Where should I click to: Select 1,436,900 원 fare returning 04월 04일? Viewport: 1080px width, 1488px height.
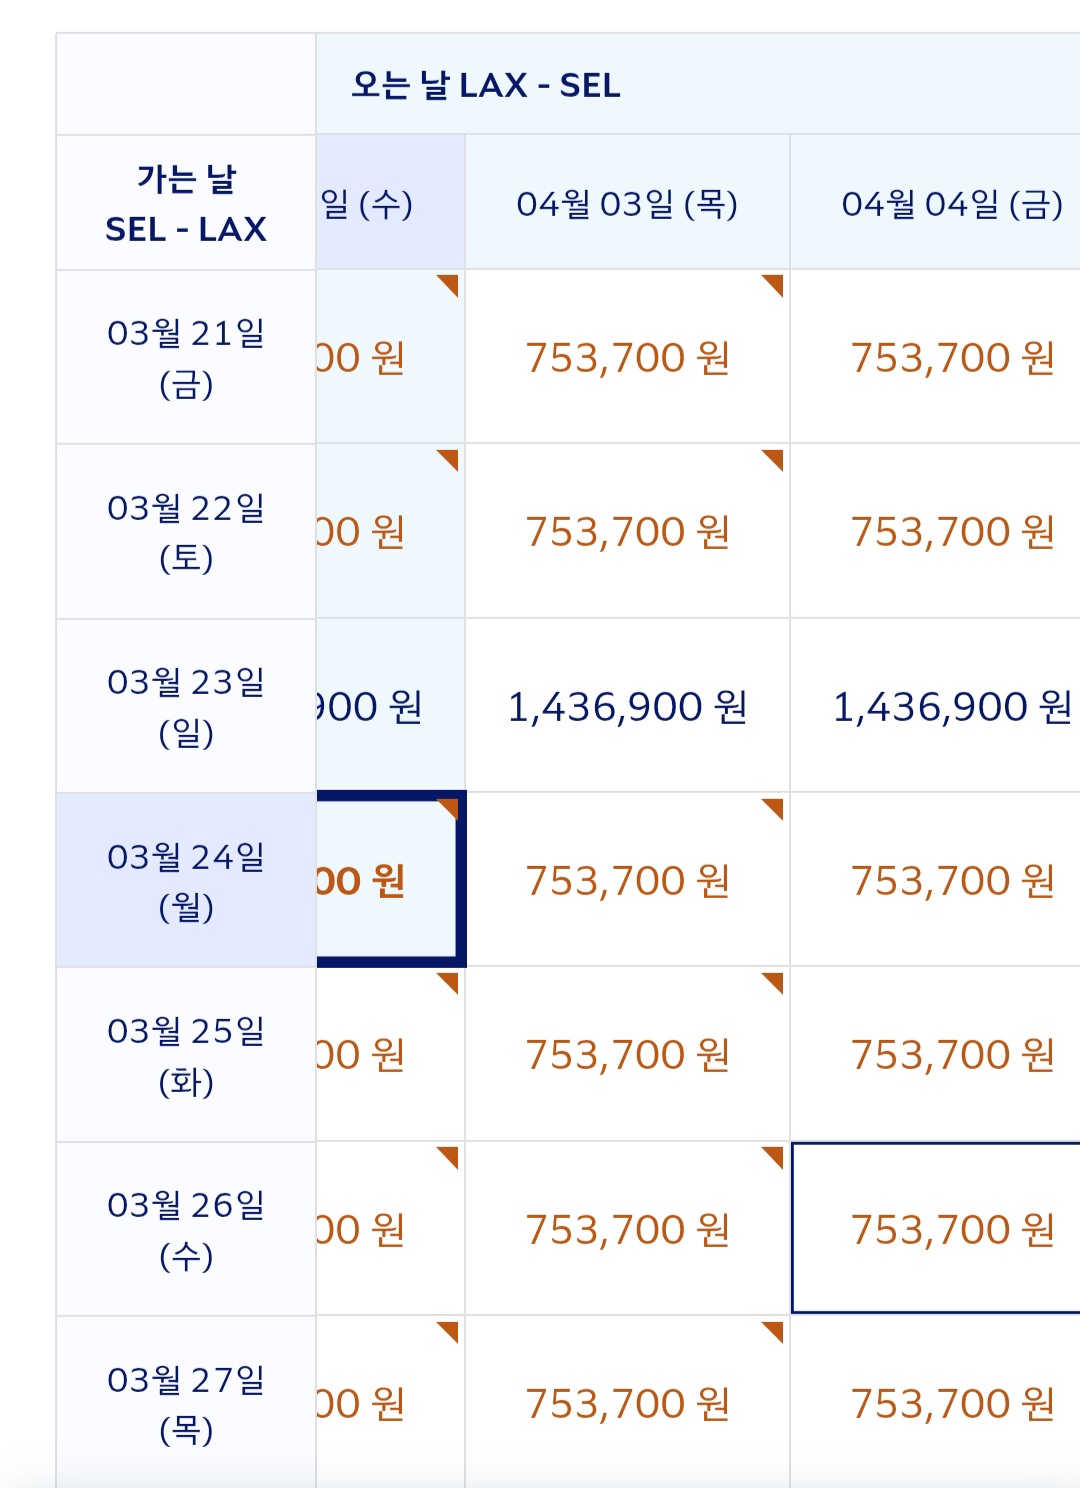[x=951, y=707]
